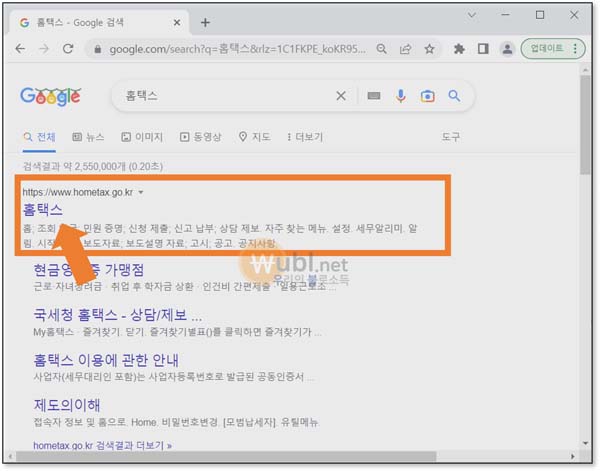
Task: Open the 홈택스 result link
Action: pos(43,210)
